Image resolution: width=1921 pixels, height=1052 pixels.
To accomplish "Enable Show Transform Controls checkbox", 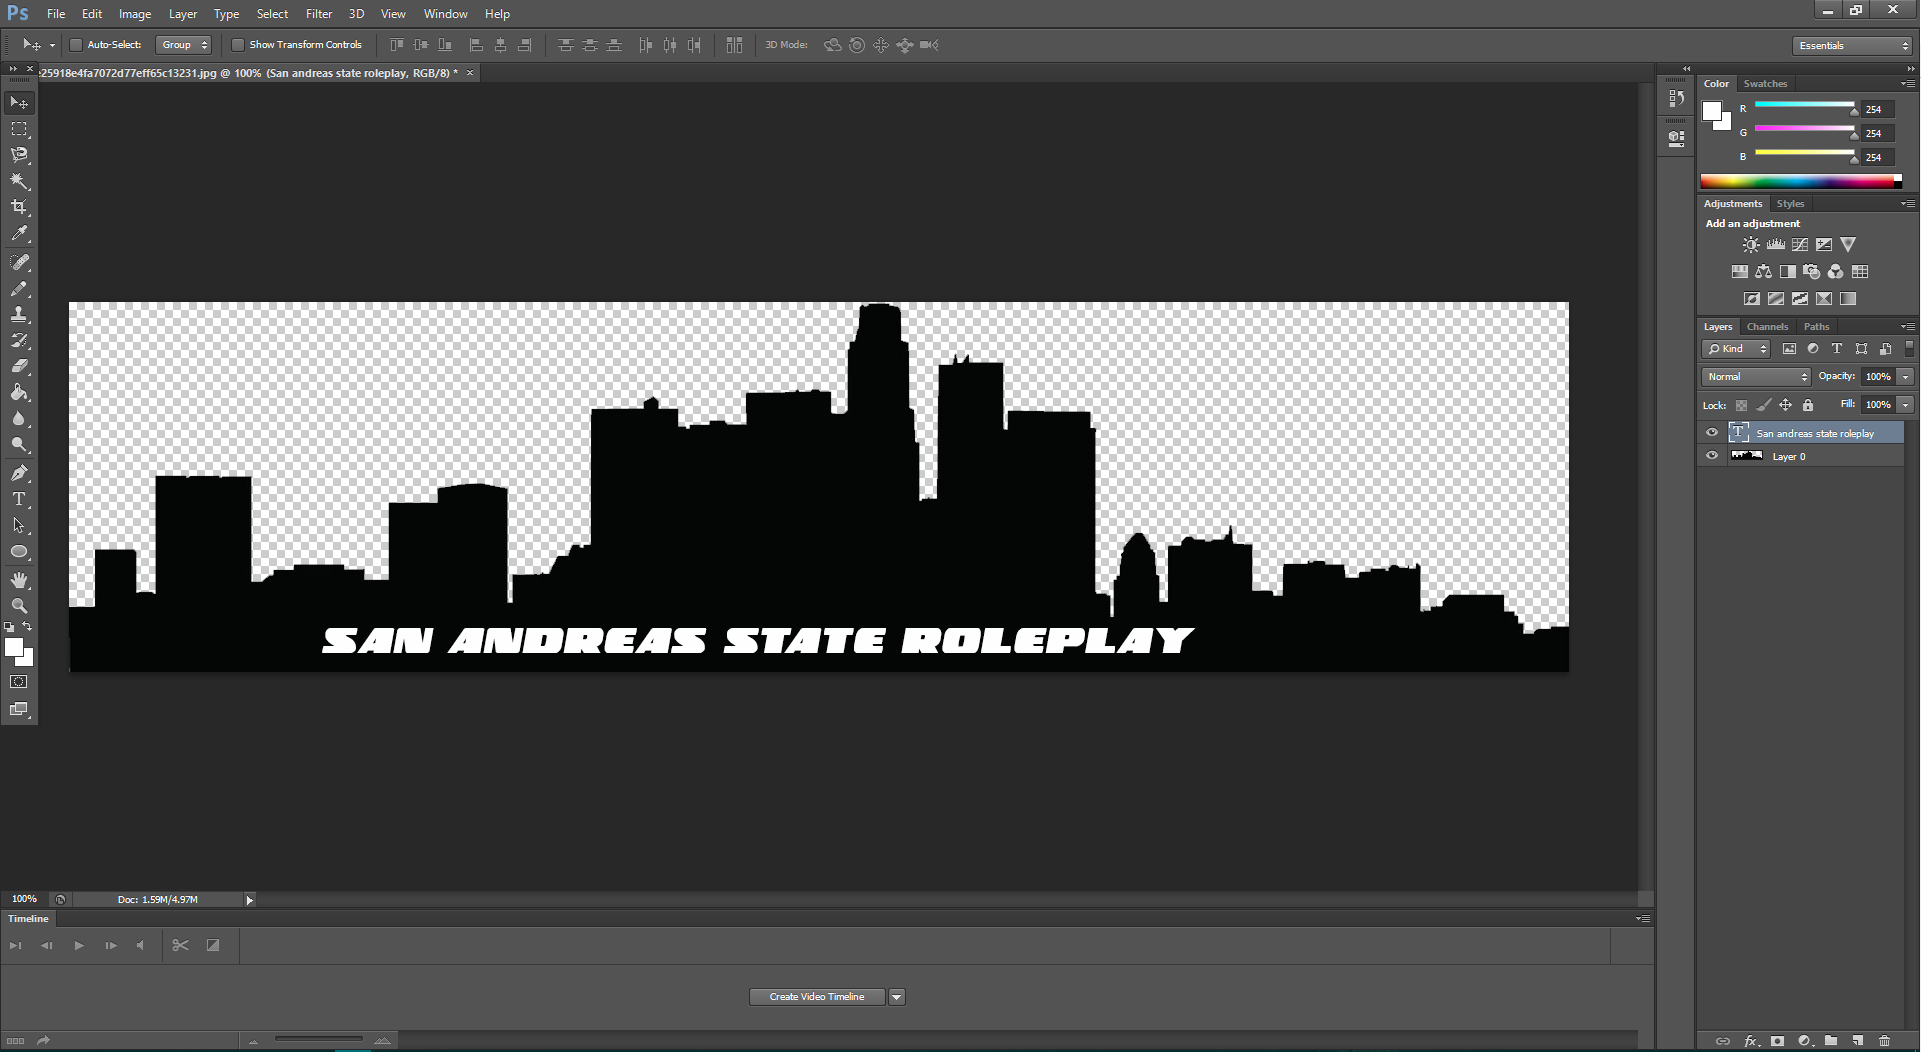I will point(238,45).
